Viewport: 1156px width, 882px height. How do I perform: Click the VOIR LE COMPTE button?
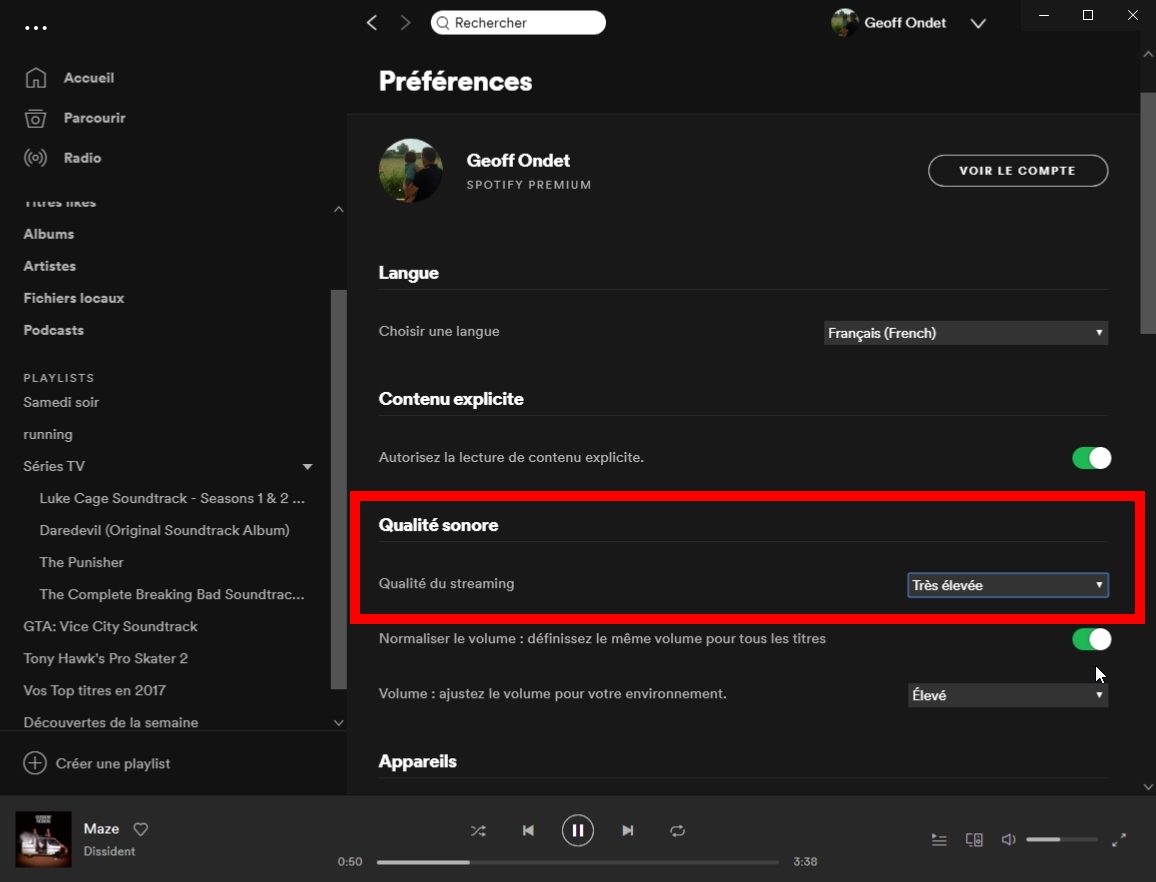[x=1017, y=170]
